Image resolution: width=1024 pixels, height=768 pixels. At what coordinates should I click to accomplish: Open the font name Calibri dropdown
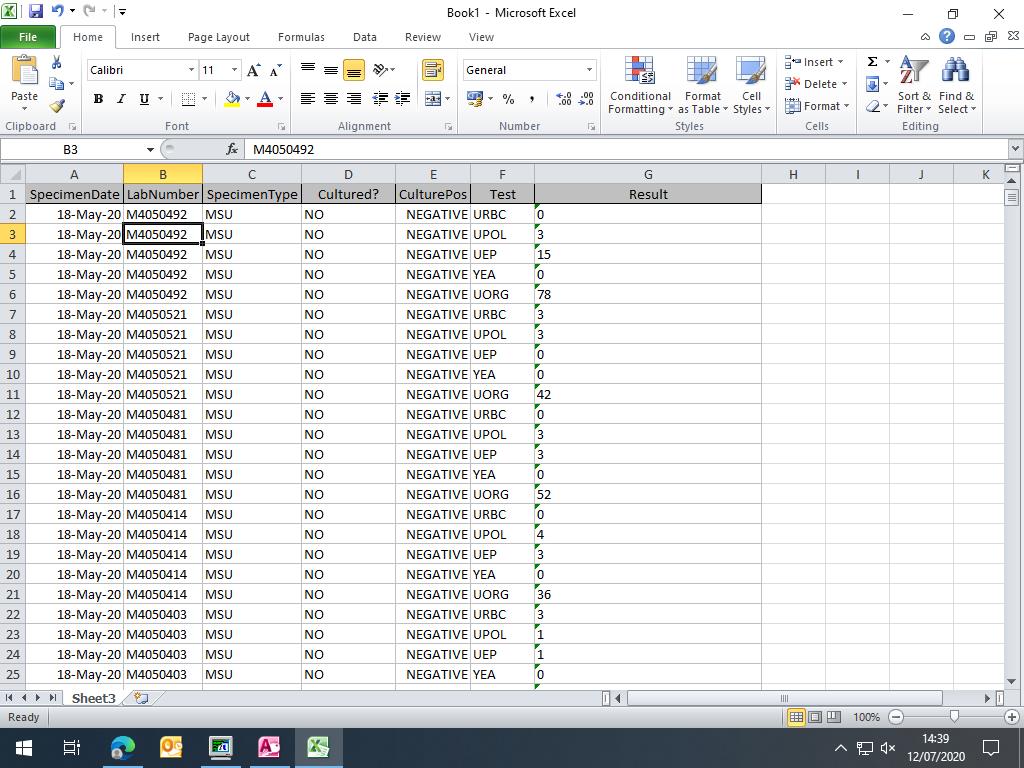(x=191, y=70)
